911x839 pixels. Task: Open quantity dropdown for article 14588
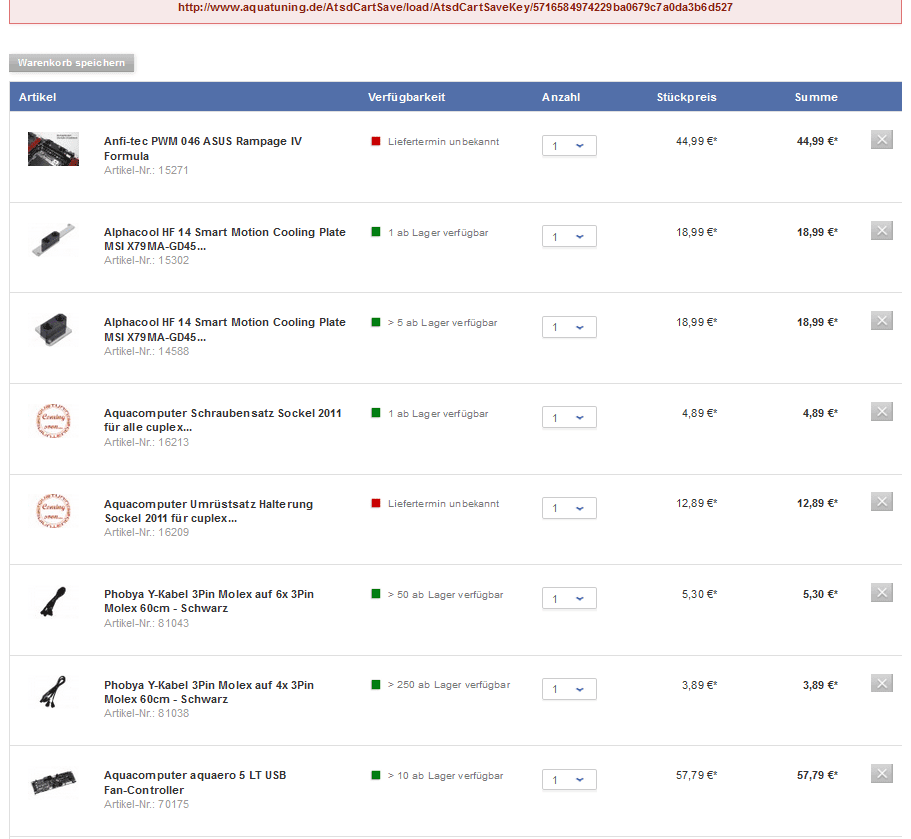pos(569,327)
